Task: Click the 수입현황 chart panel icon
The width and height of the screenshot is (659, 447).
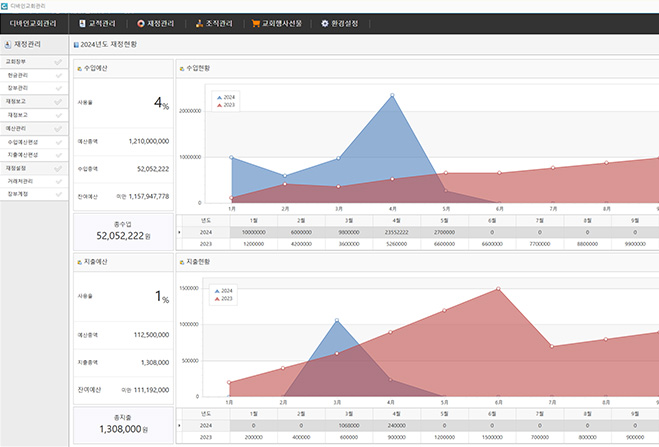Action: coord(181,68)
